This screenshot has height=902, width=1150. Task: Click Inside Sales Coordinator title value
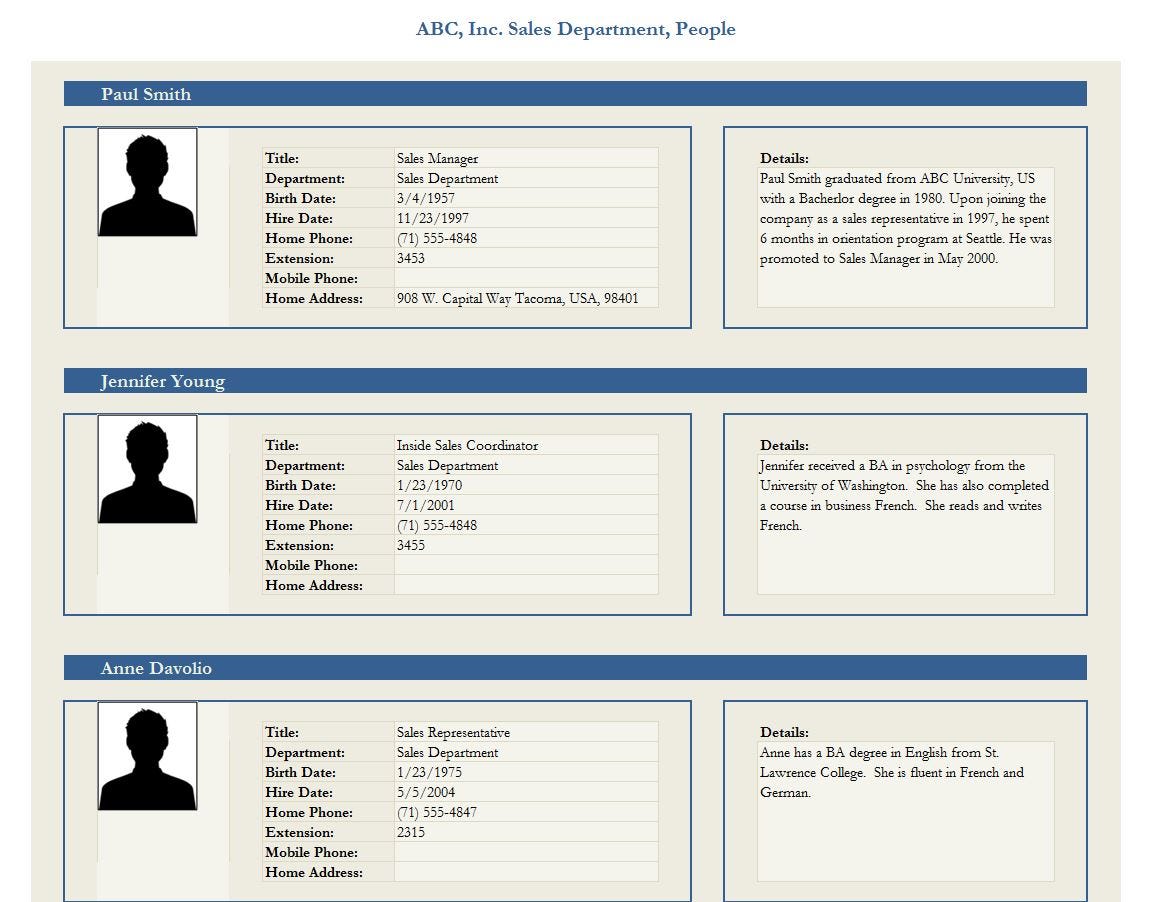(467, 445)
